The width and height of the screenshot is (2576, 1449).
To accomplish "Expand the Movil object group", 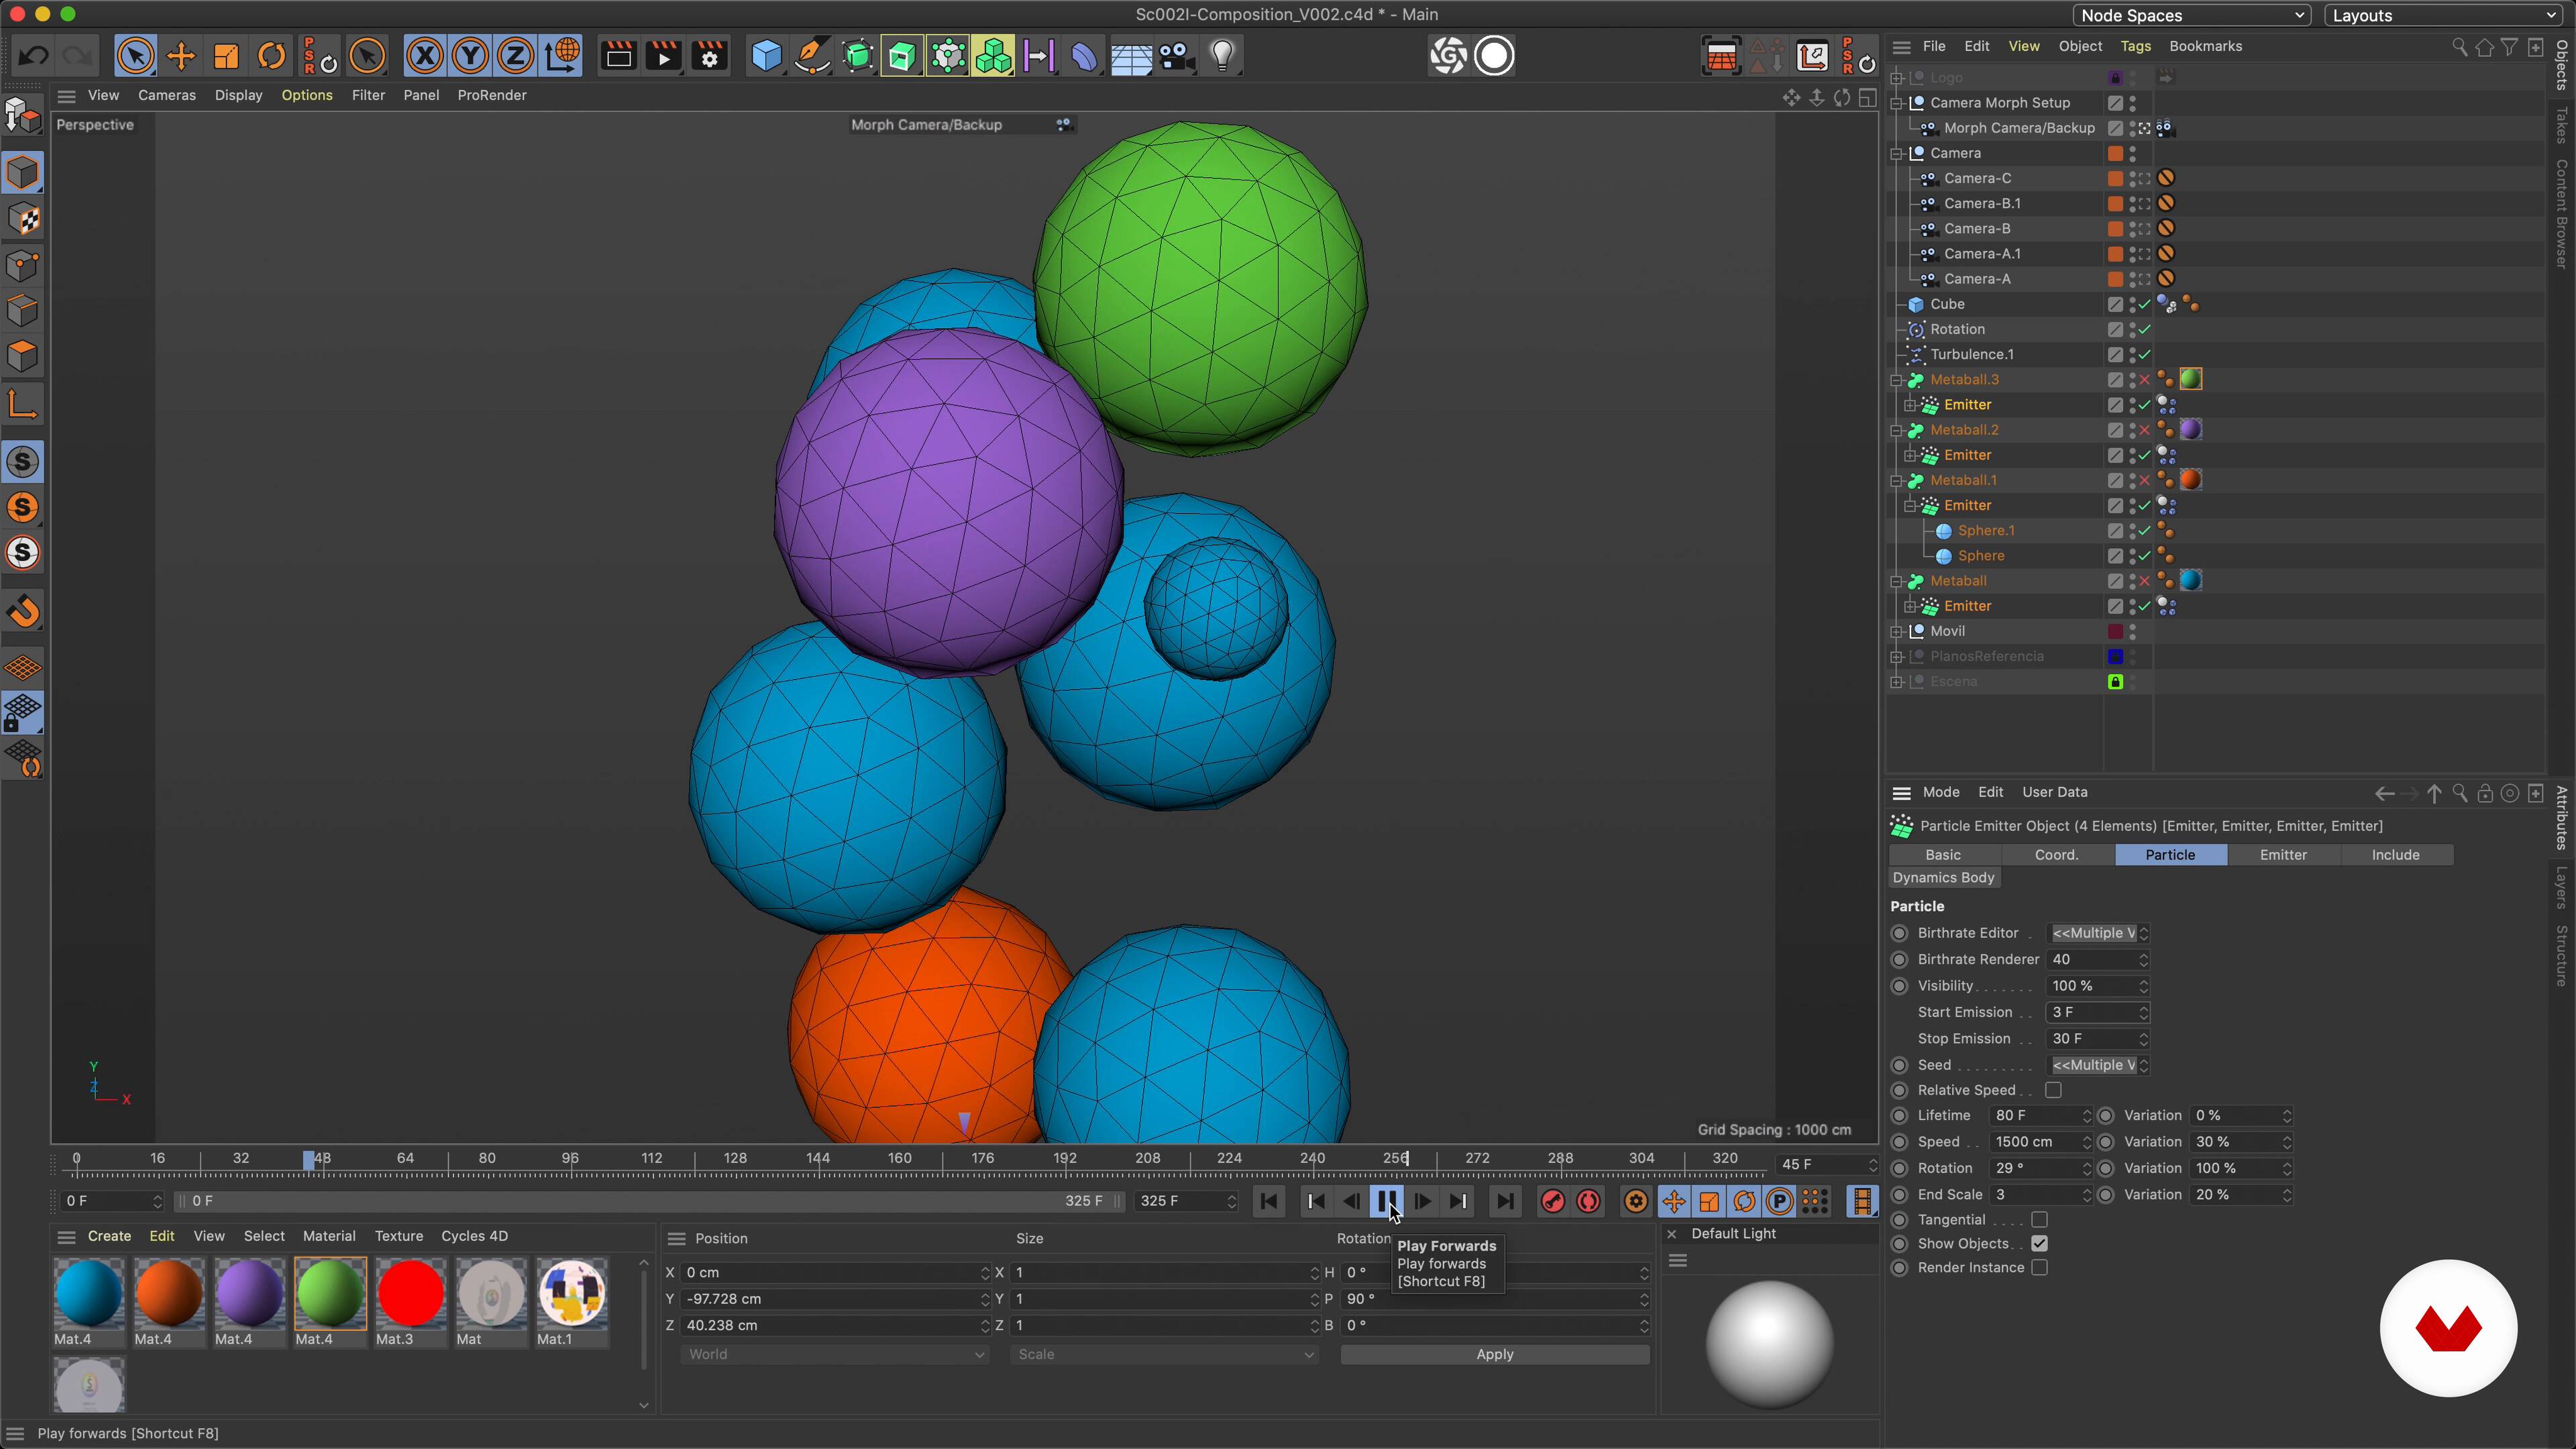I will [1896, 632].
